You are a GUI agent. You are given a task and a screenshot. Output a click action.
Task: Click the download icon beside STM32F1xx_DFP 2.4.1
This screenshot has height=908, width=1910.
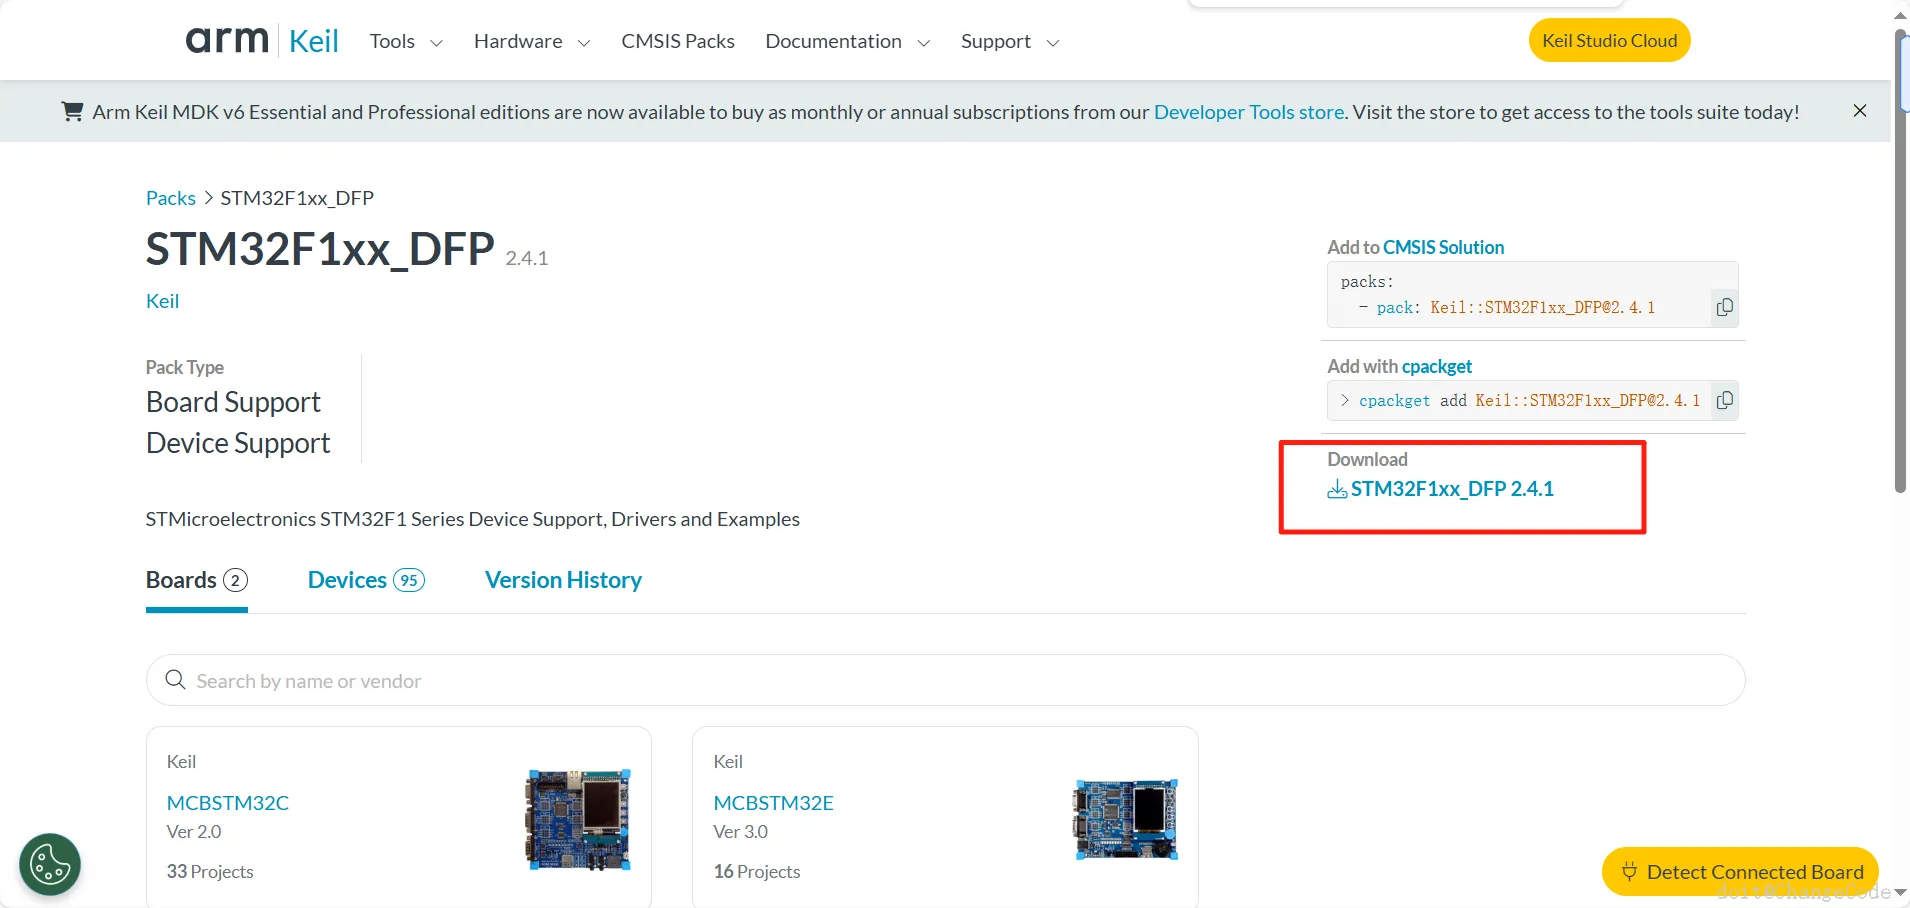[1337, 489]
